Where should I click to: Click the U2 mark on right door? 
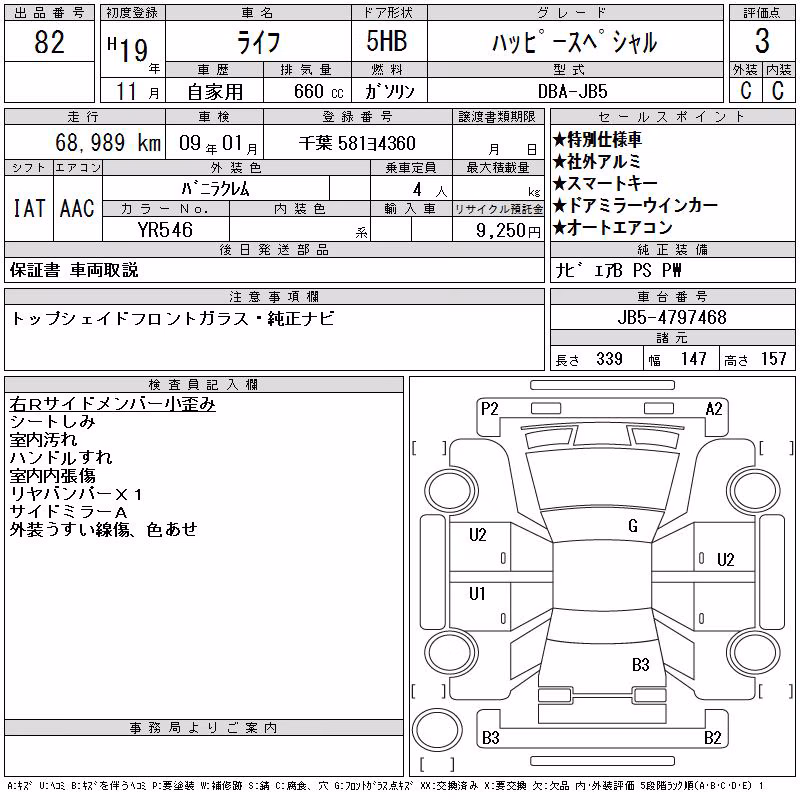726,560
